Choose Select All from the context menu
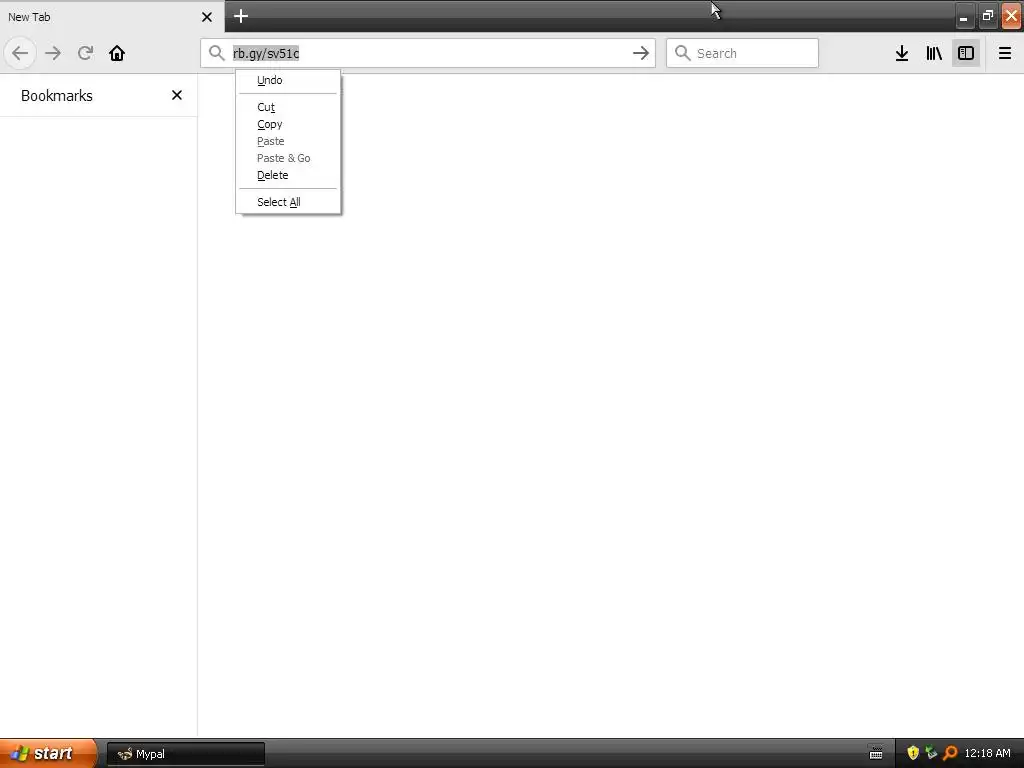This screenshot has height=768, width=1024. (x=288, y=202)
